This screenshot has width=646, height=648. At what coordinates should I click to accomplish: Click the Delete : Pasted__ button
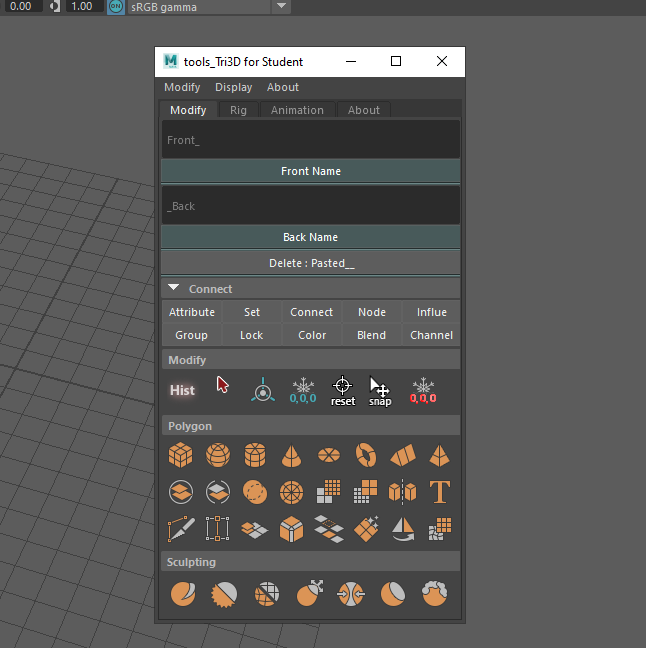[311, 263]
